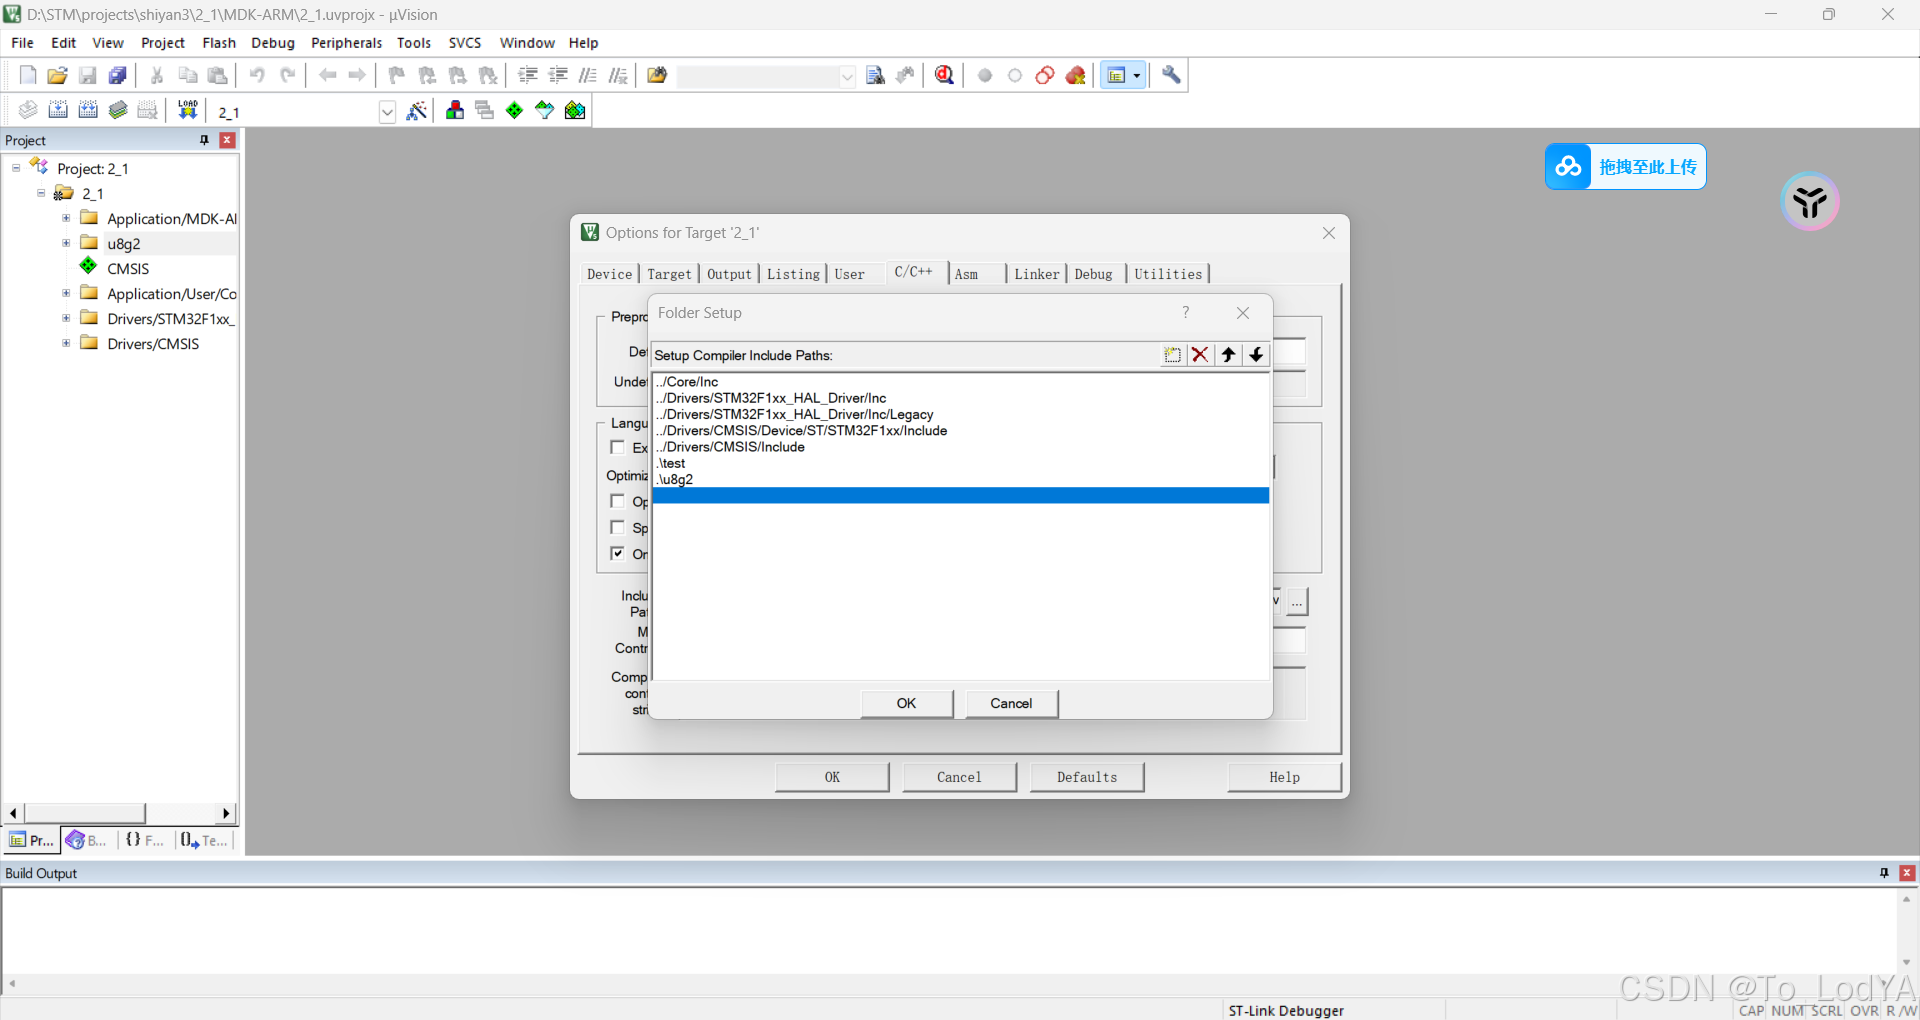Switch to the Debug tab in Options
Screen dimensions: 1920x1020
(1093, 274)
